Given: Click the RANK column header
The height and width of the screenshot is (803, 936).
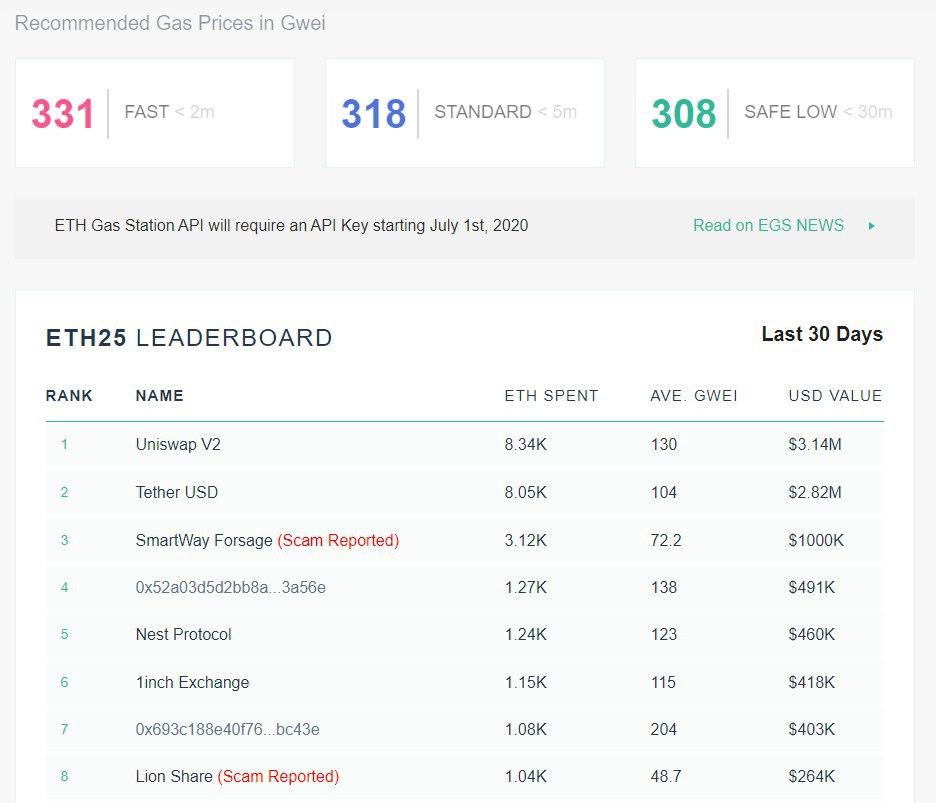Looking at the screenshot, I should 69,396.
